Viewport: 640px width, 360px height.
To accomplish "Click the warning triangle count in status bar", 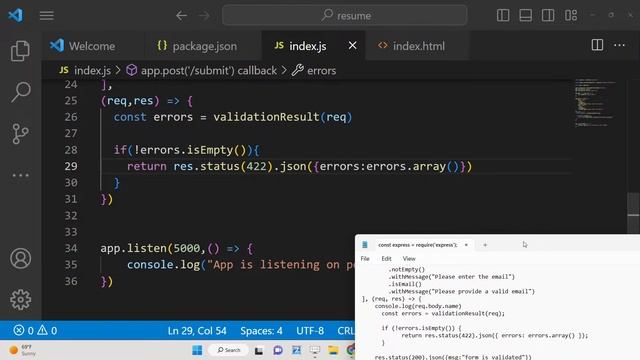I will (47, 330).
